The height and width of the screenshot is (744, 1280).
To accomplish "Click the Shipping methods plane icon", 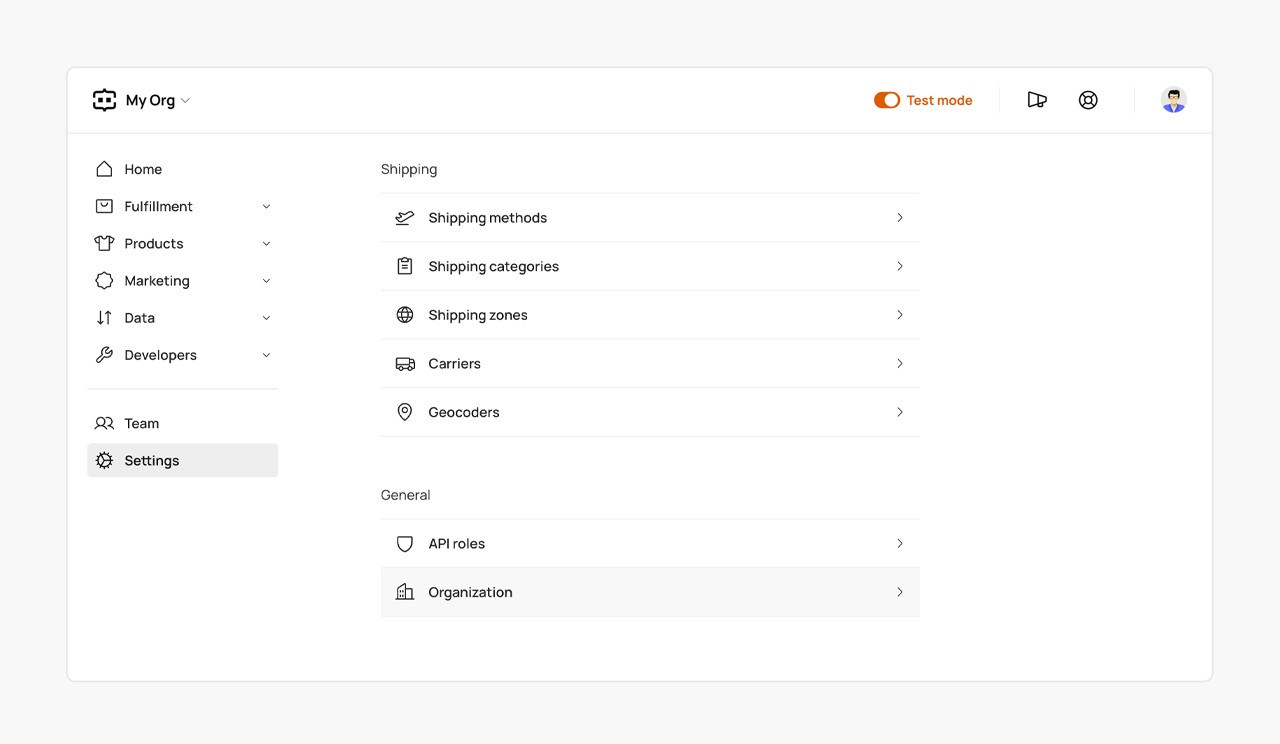I will (x=405, y=218).
